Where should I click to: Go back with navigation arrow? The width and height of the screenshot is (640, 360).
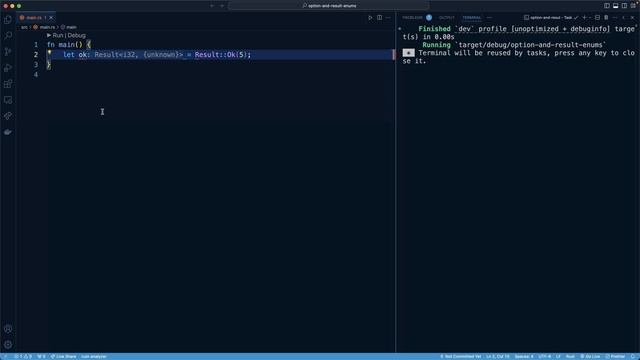coord(212,6)
